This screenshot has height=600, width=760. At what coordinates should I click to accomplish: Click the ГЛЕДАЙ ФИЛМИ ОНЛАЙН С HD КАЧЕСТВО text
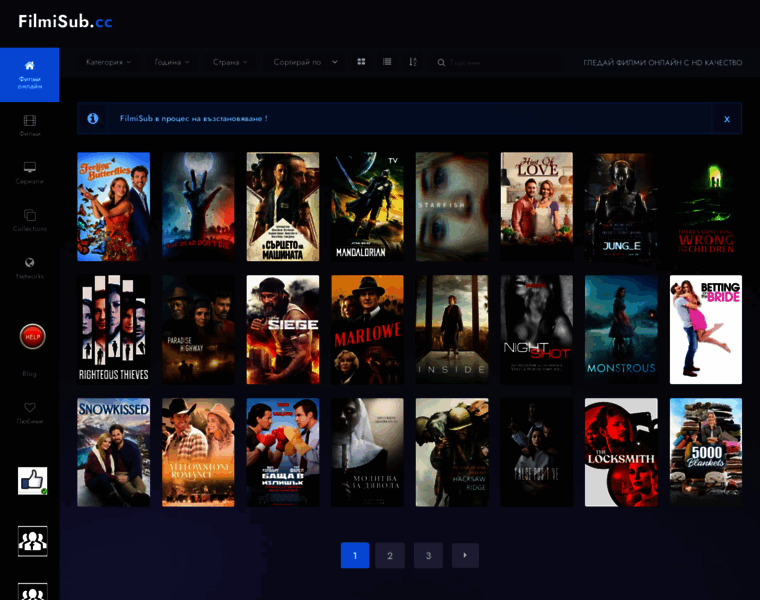click(663, 63)
